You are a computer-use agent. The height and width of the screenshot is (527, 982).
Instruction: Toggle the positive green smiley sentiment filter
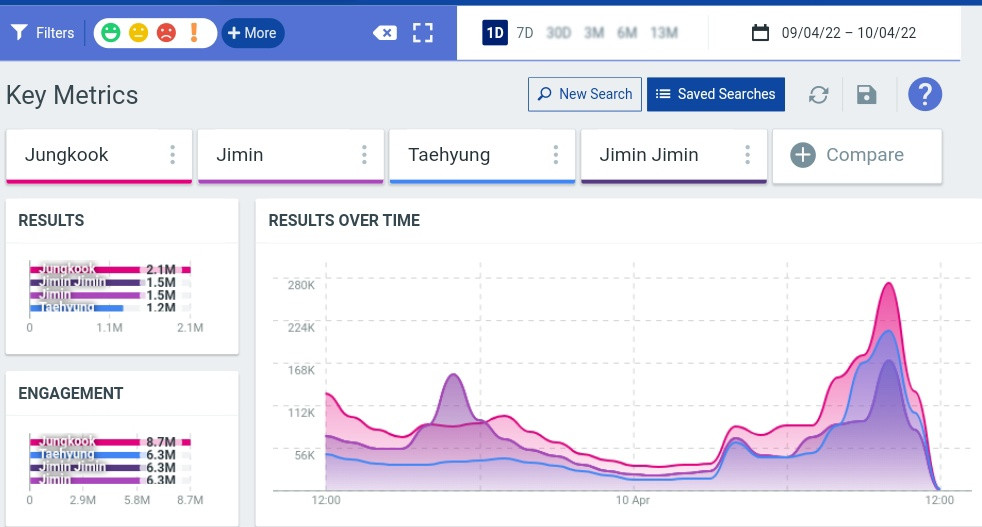point(111,33)
